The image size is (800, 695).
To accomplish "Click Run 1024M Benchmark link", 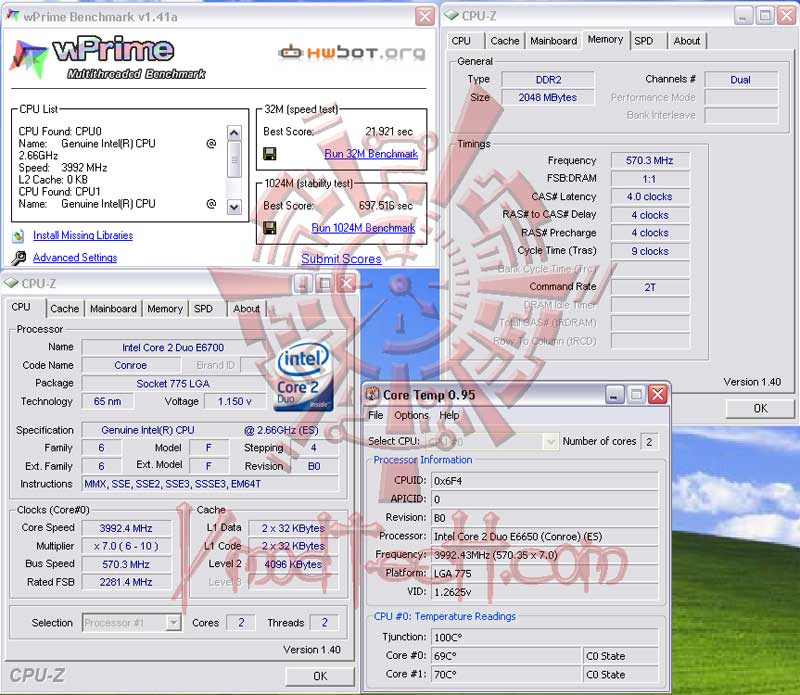I will tap(363, 228).
